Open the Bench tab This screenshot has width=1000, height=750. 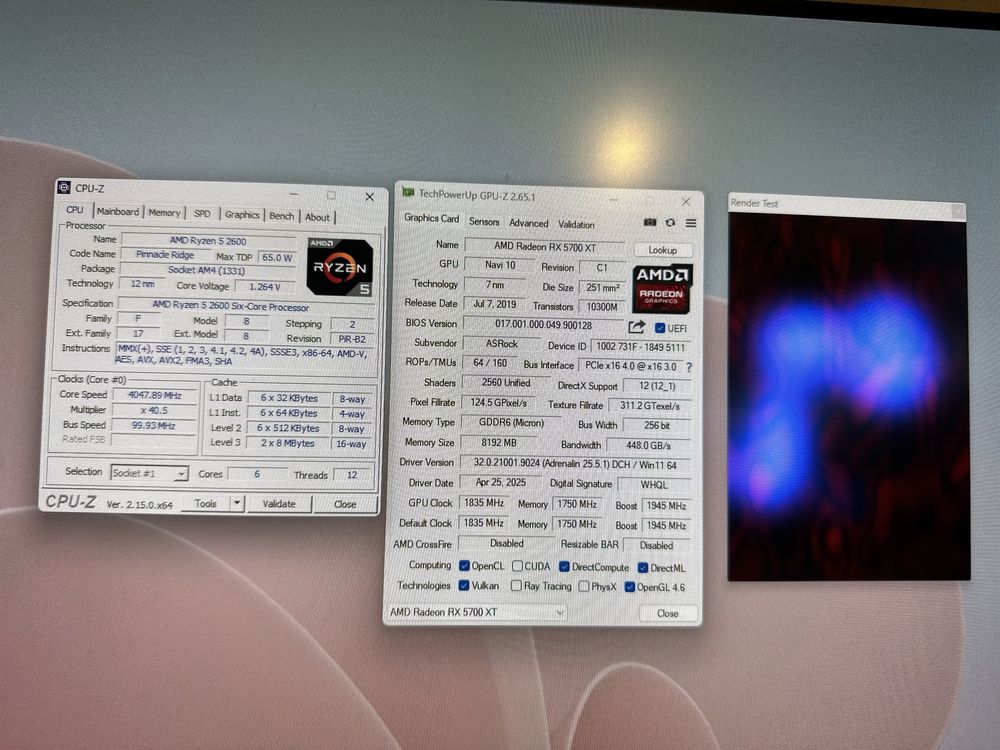tap(282, 216)
